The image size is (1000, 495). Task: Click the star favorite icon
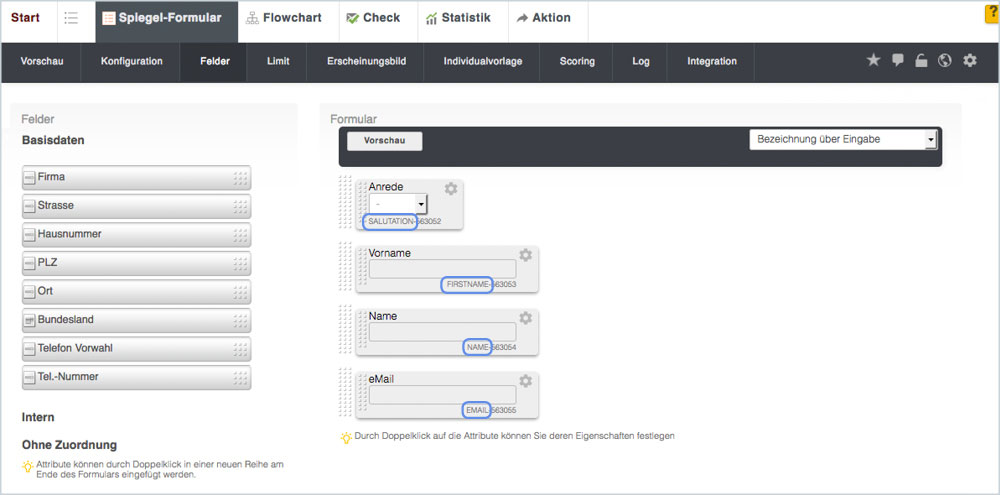(873, 61)
